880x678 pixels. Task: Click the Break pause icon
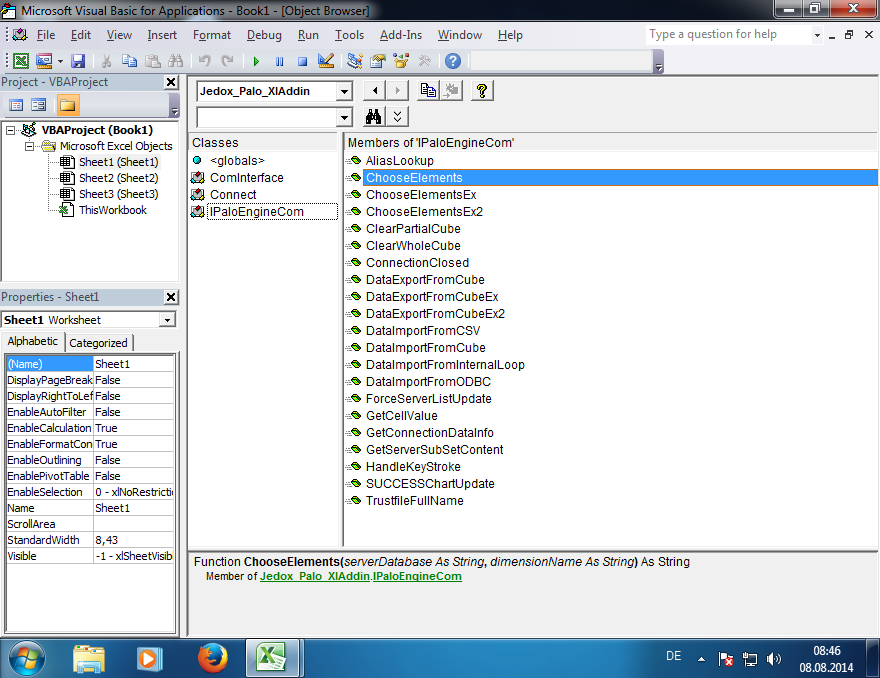[279, 61]
